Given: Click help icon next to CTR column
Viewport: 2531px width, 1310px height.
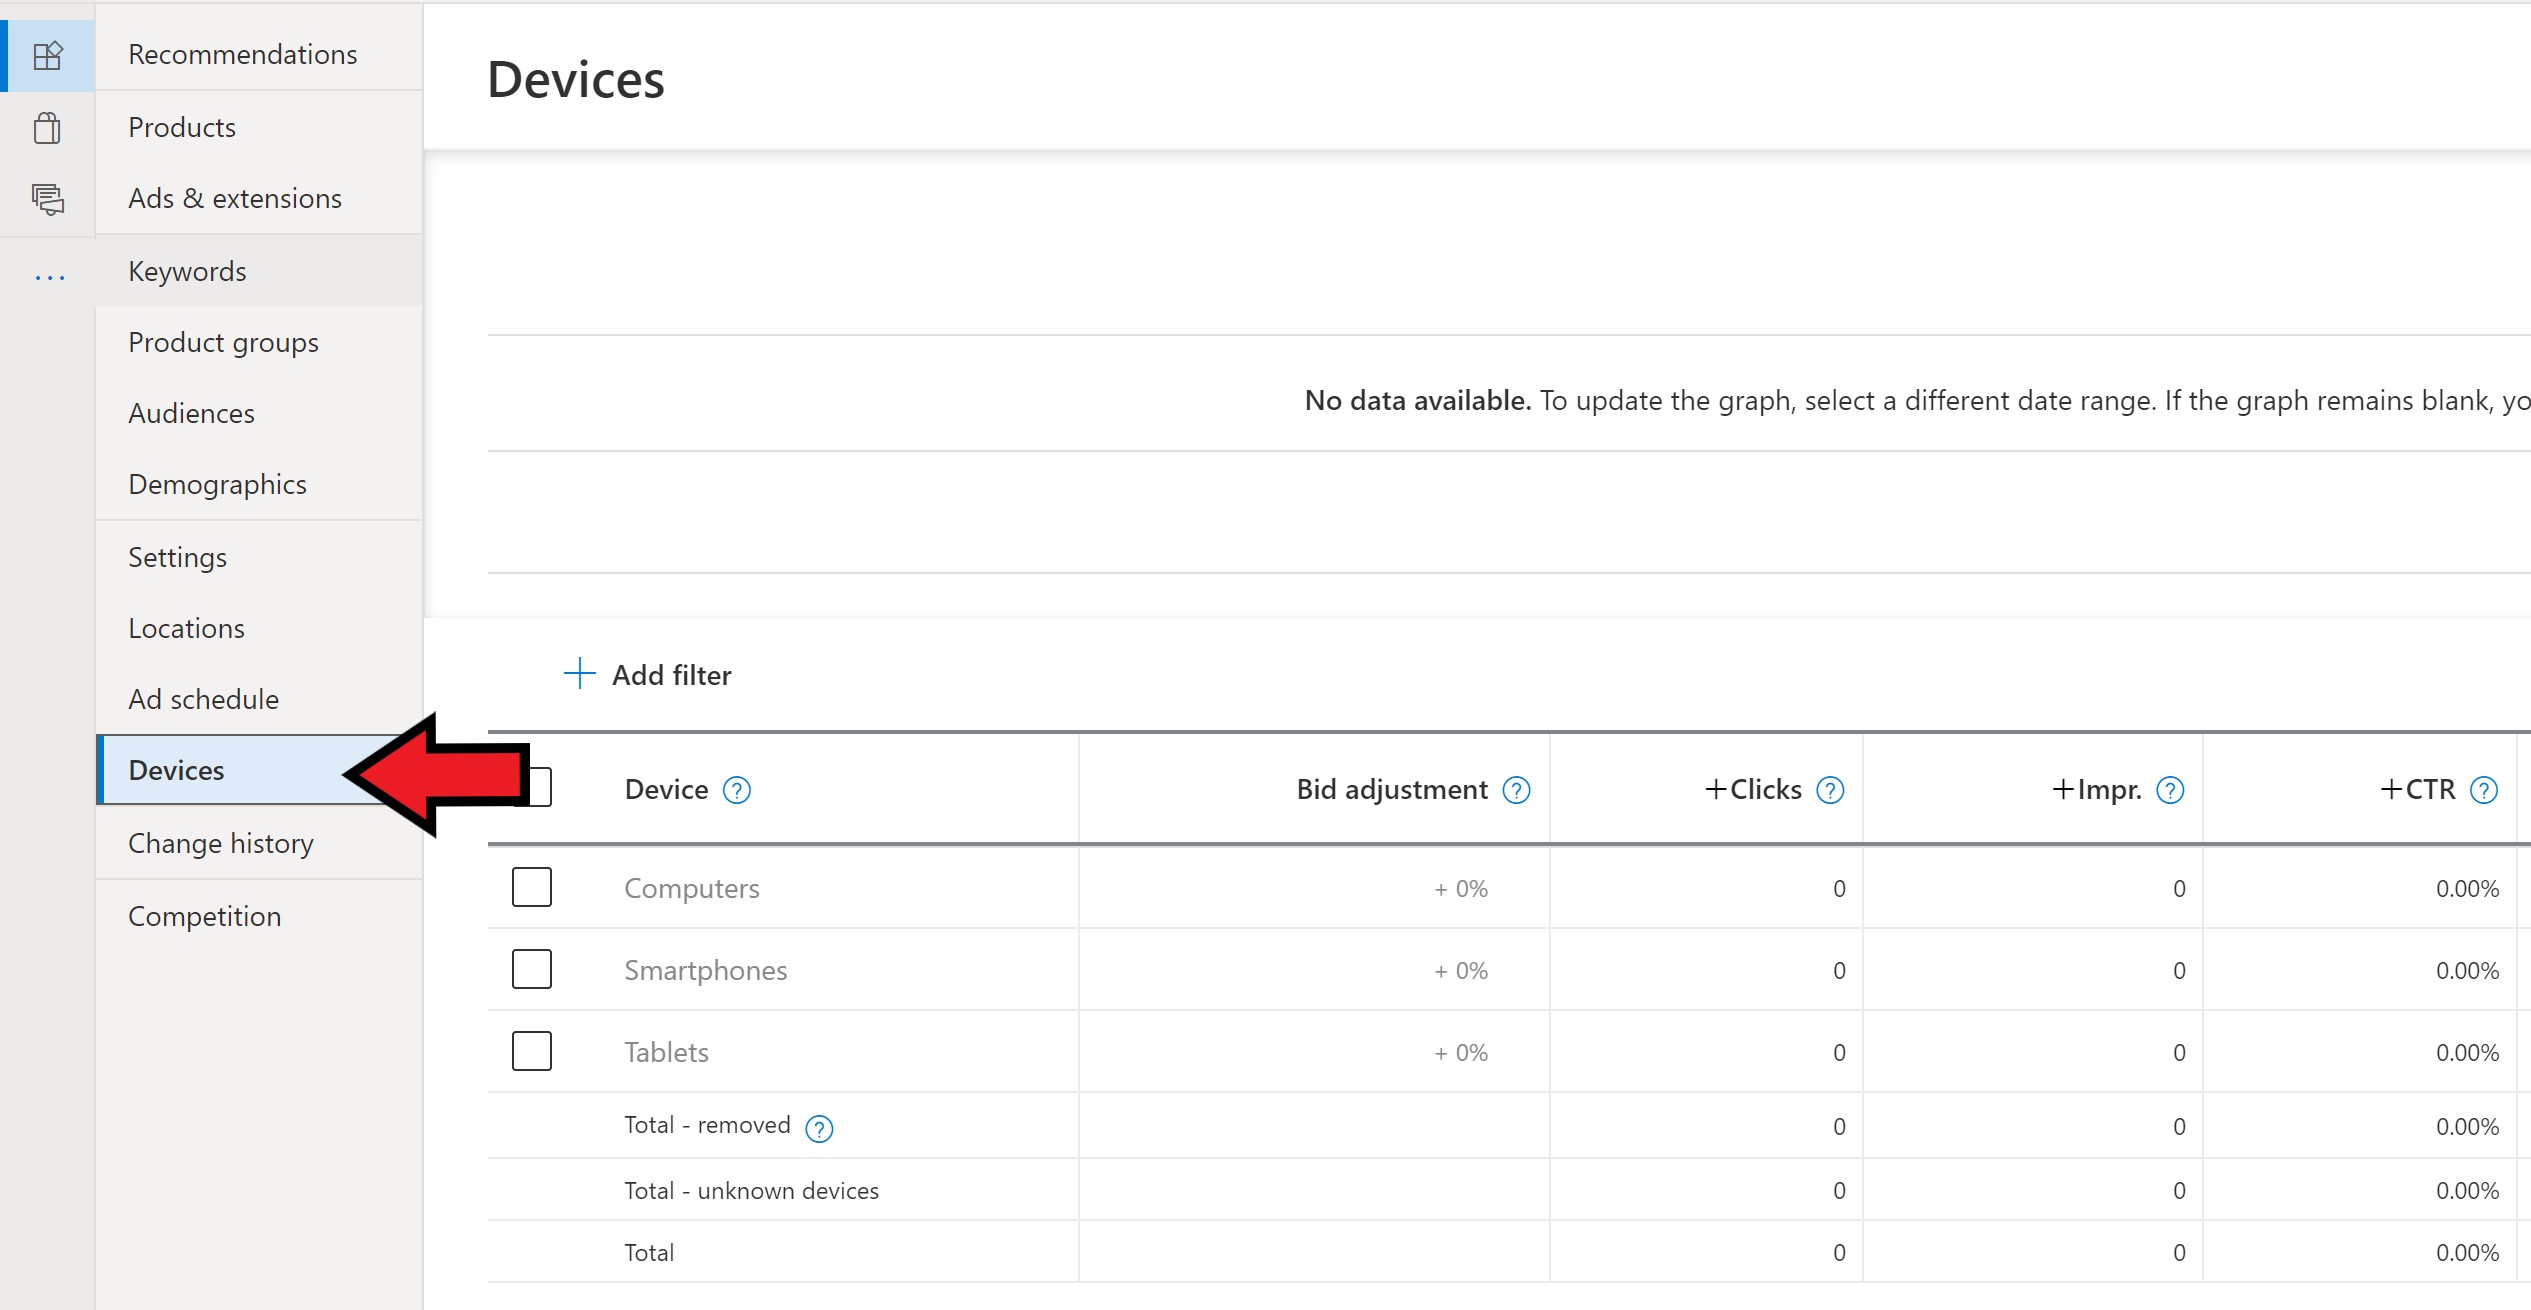Looking at the screenshot, I should click(x=2484, y=790).
